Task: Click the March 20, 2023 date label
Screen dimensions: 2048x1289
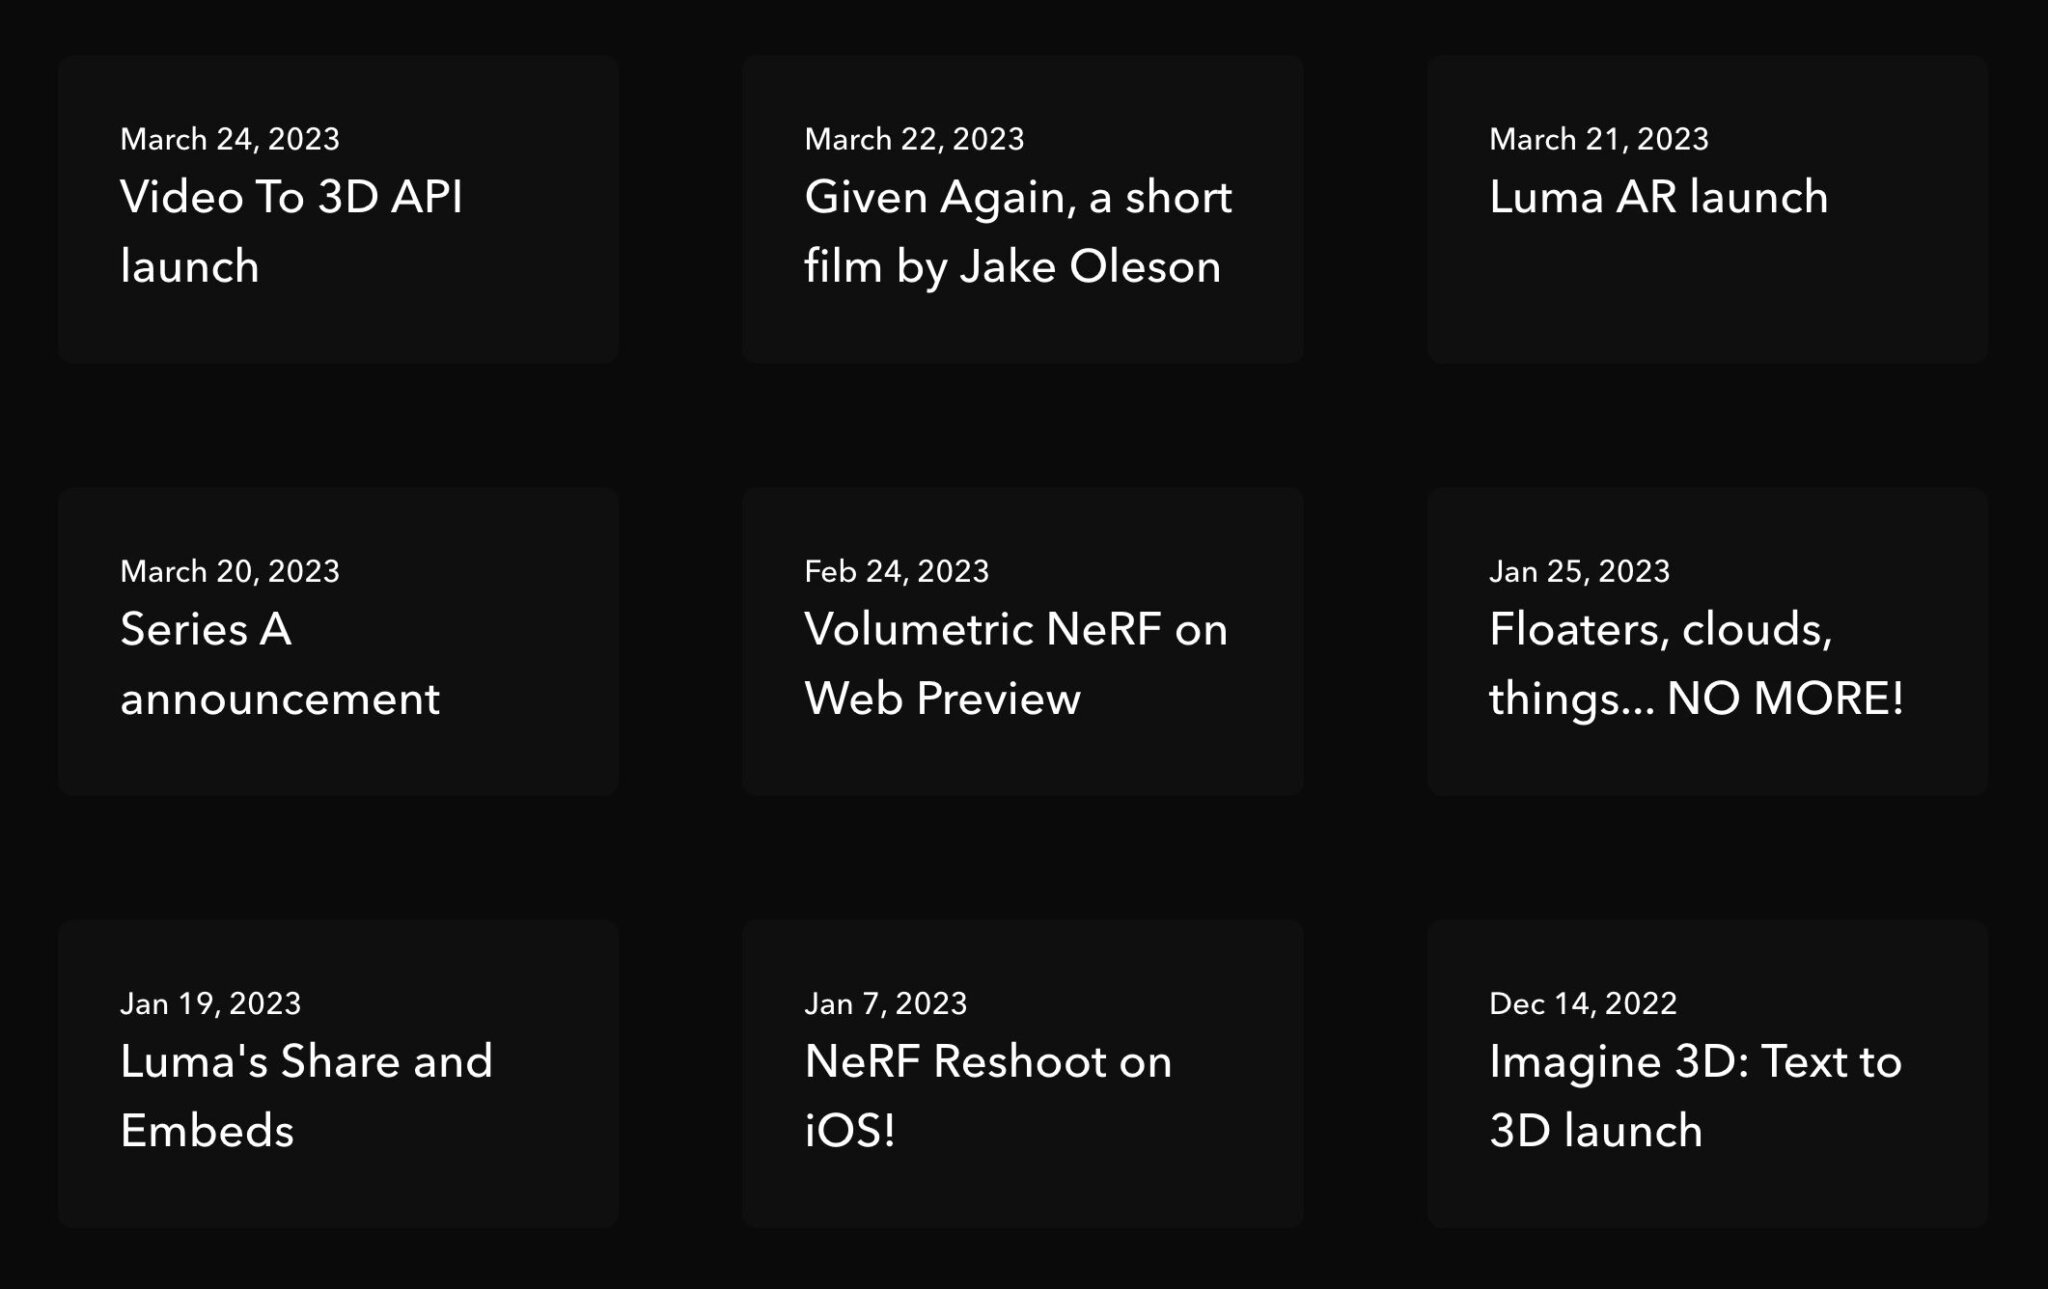Action: click(230, 571)
